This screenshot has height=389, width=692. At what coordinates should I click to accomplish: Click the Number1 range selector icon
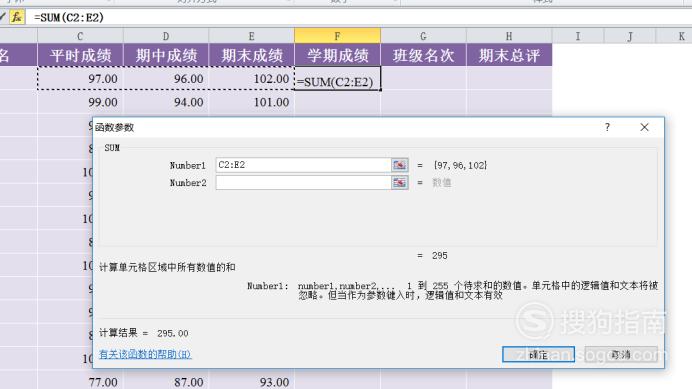(x=399, y=165)
